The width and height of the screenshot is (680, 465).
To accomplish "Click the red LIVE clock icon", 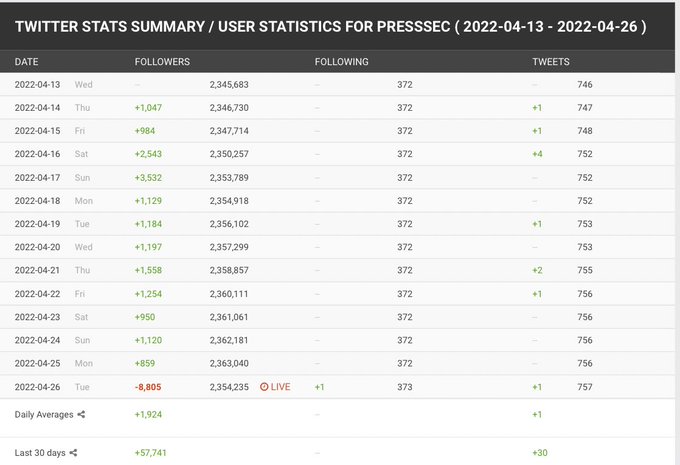I will click(x=265, y=386).
